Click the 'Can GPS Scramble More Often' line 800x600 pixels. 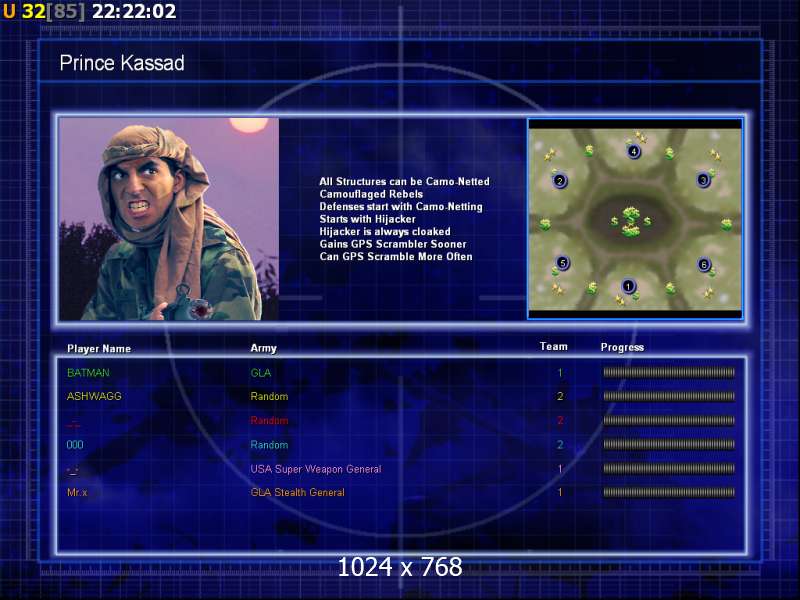coord(395,256)
